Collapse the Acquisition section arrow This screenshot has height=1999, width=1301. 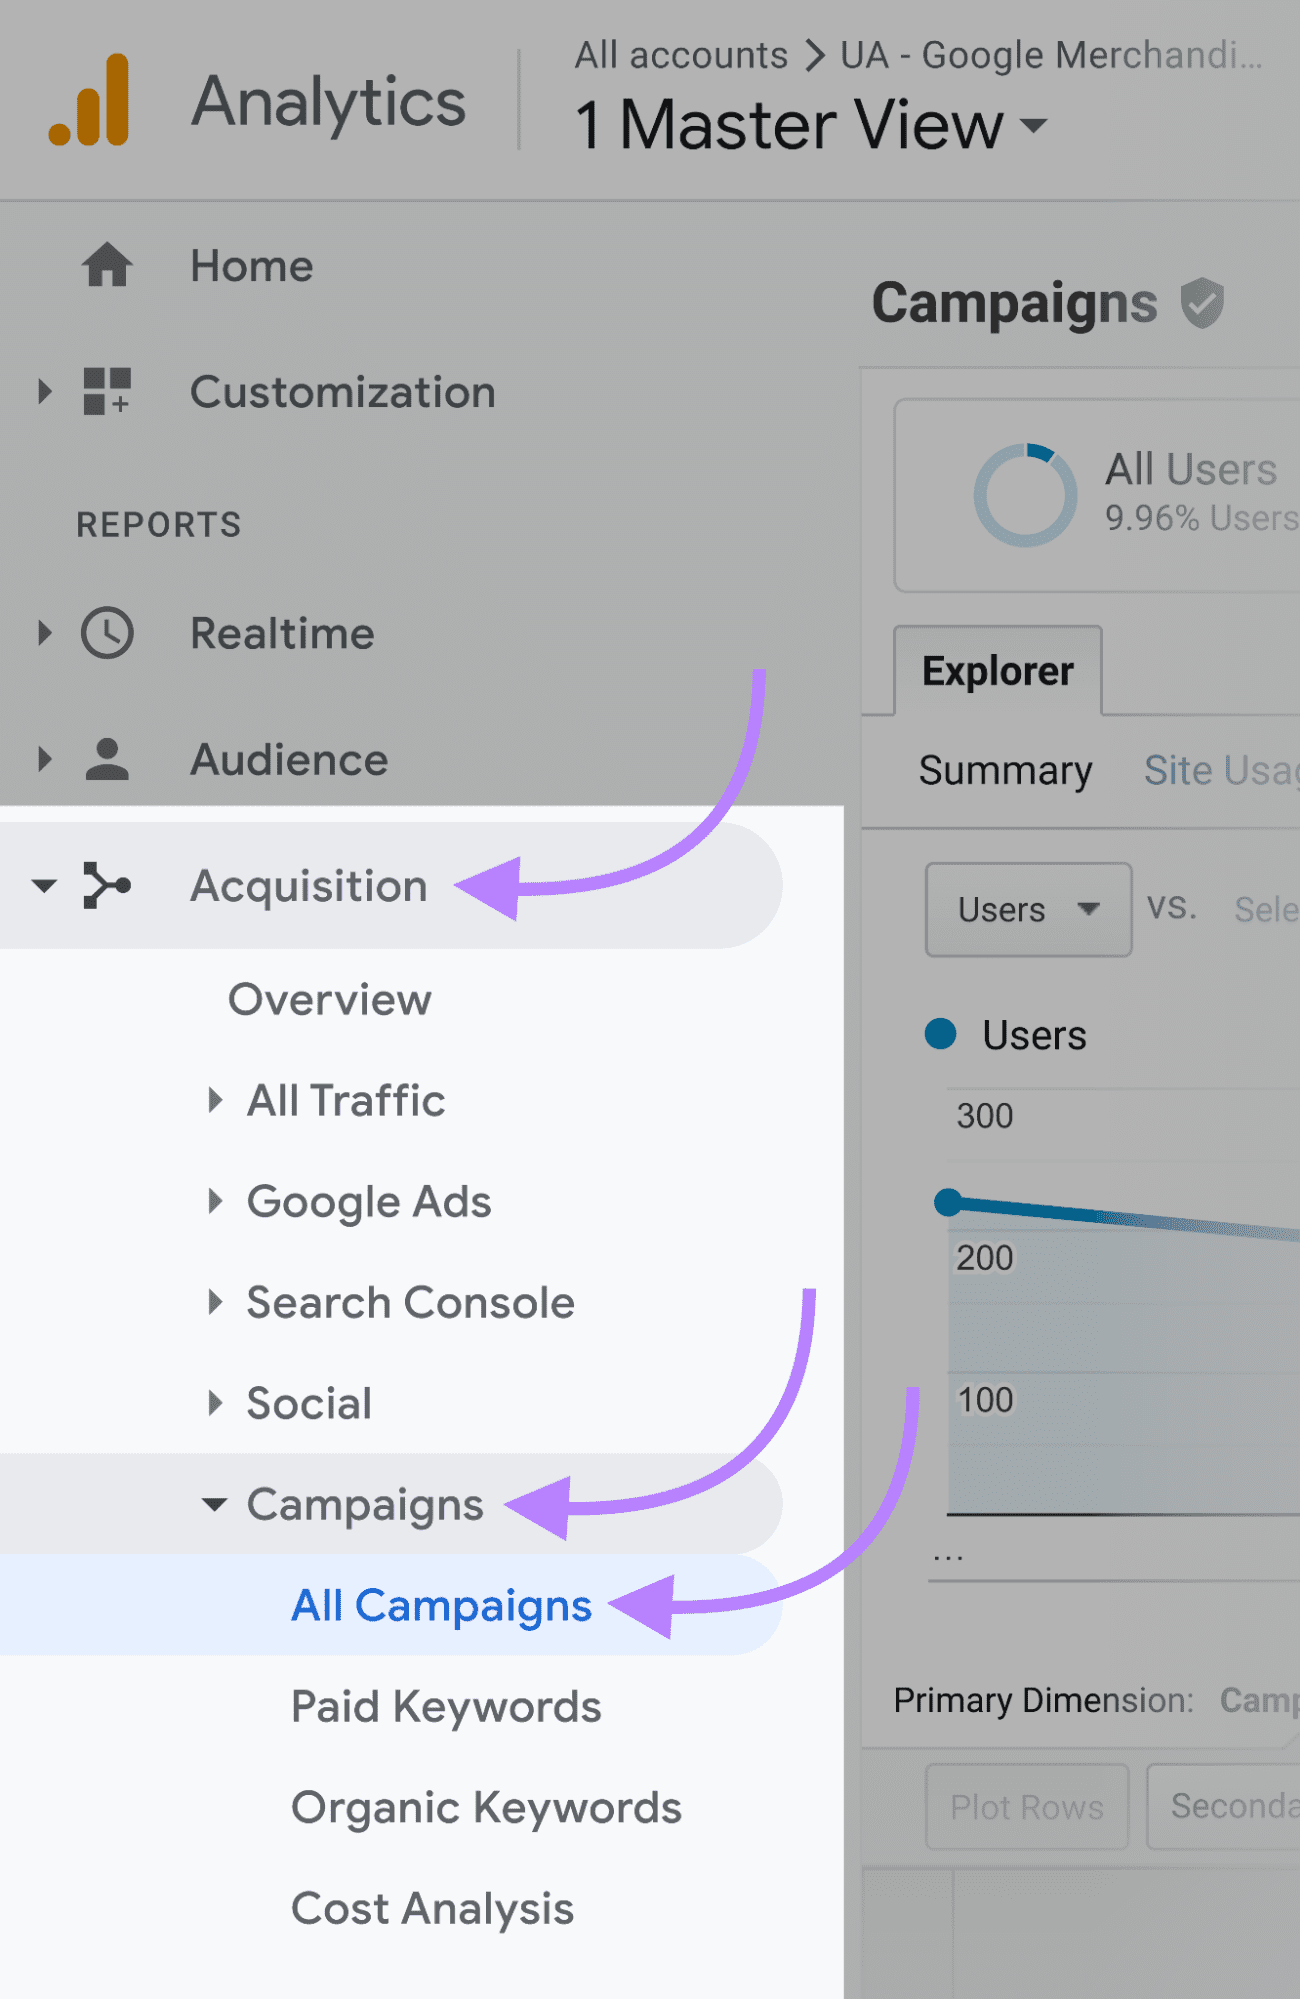click(44, 885)
